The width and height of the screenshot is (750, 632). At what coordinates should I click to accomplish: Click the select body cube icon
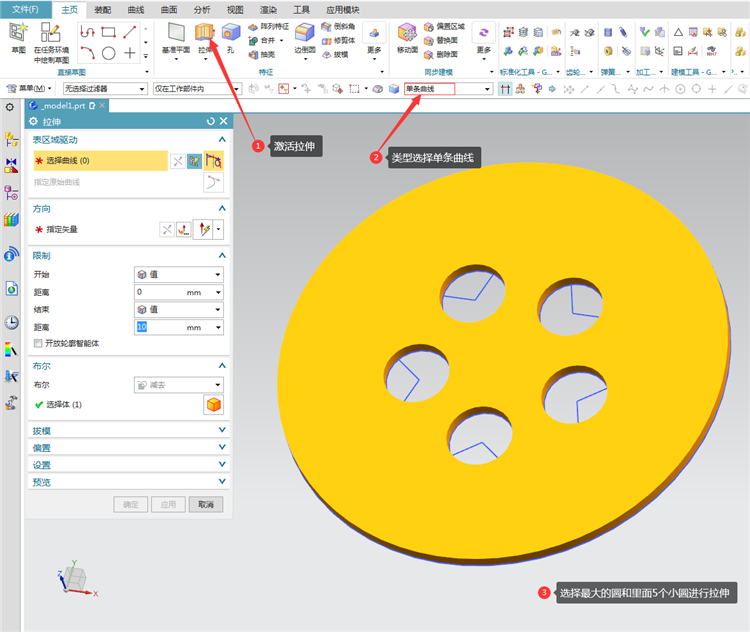click(x=214, y=405)
